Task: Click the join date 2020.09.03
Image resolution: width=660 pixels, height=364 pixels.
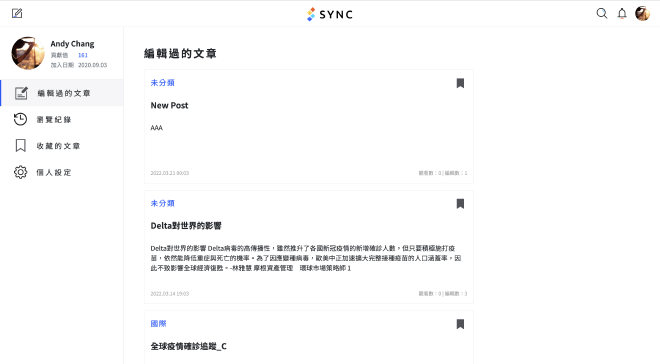Action: click(93, 65)
